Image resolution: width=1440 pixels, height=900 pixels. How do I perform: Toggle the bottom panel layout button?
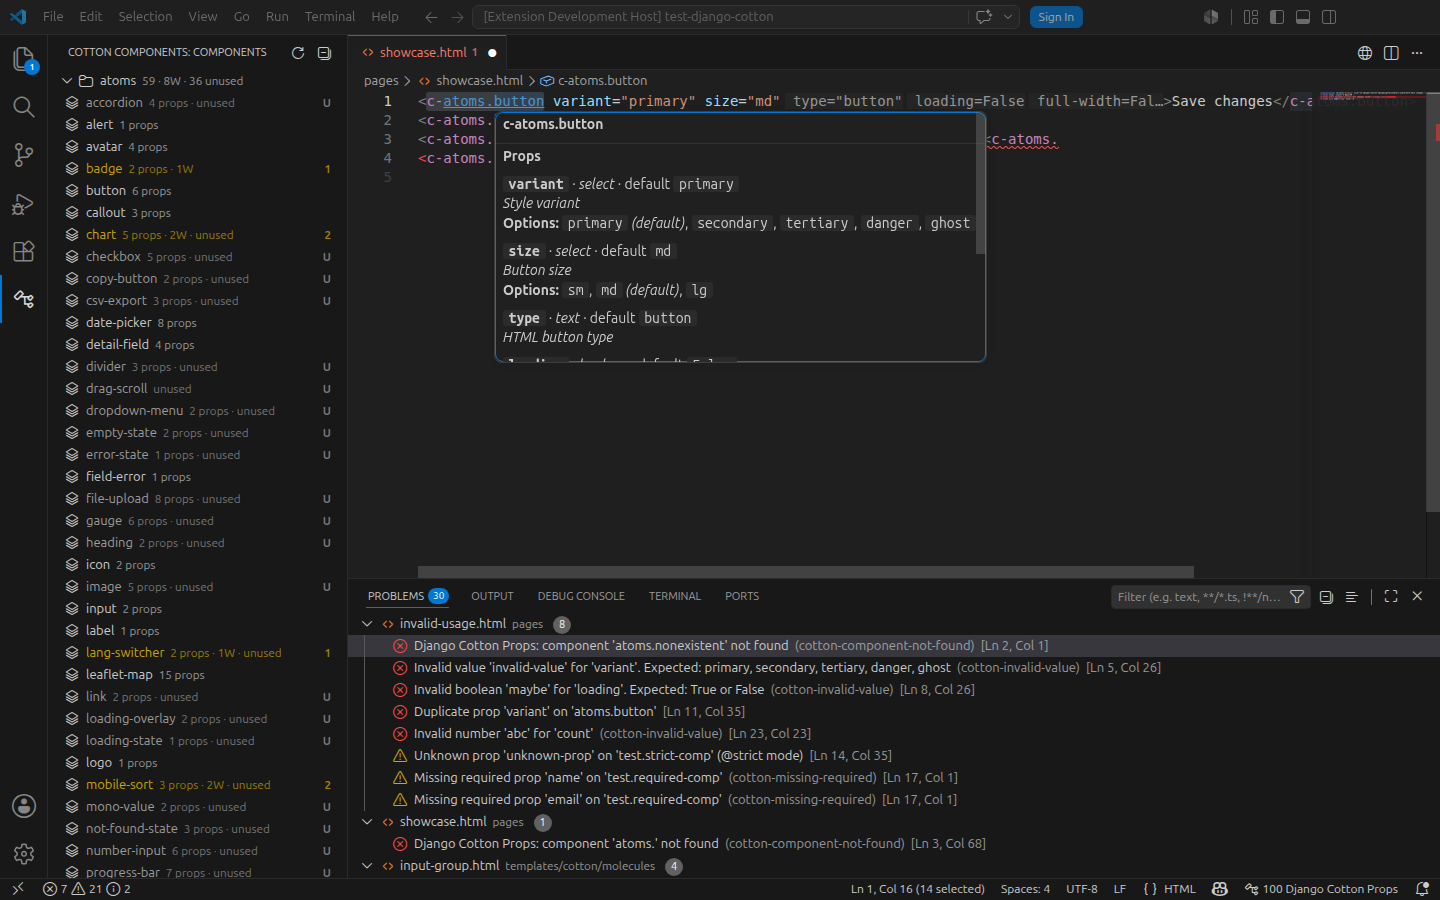[1303, 17]
